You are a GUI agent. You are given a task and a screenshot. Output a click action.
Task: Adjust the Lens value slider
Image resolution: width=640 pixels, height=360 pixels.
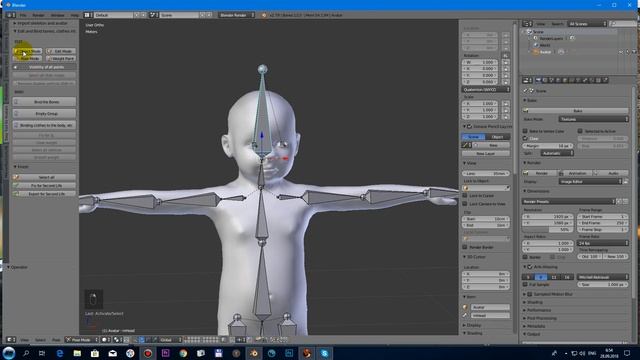(486, 173)
